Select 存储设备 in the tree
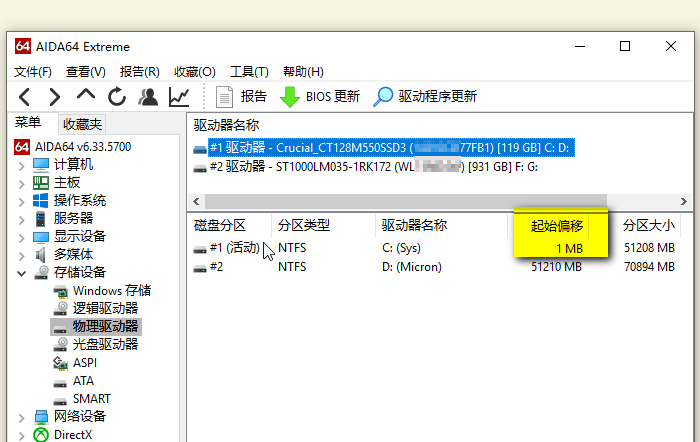Image resolution: width=700 pixels, height=442 pixels. pos(80,272)
